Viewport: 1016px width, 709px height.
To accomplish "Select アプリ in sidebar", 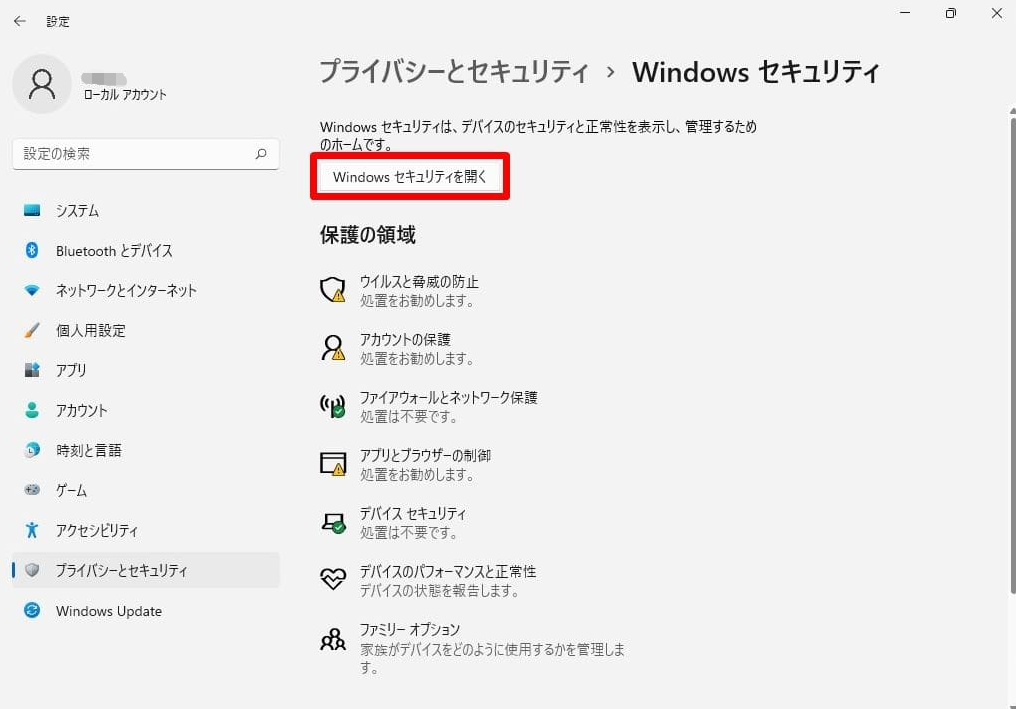I will pyautogui.click(x=146, y=370).
